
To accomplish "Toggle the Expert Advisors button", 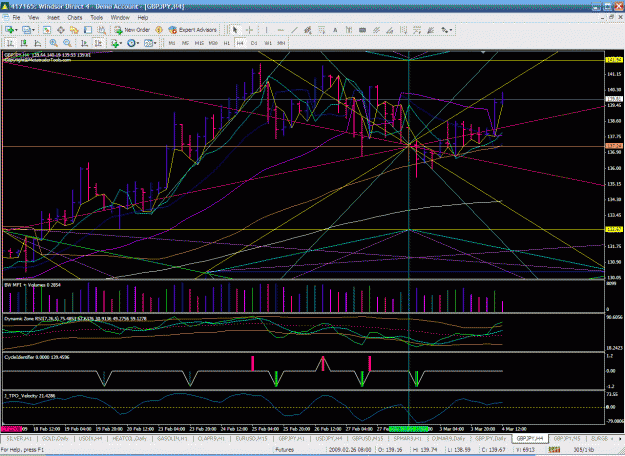I will (x=193, y=30).
